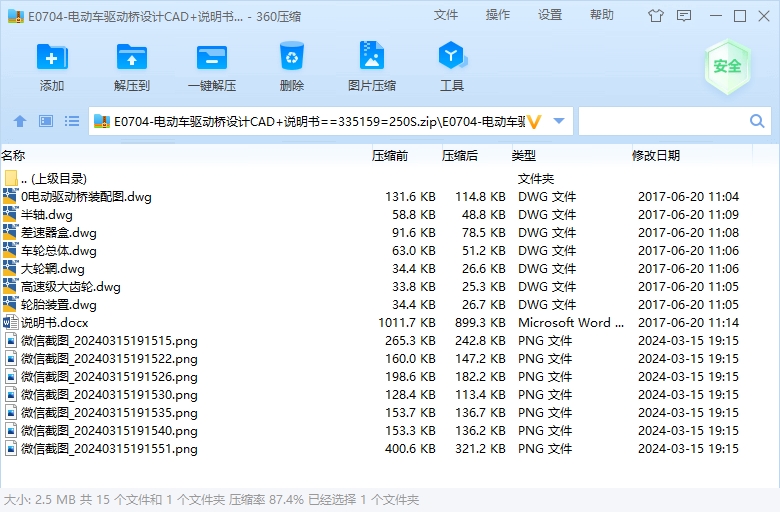Click the green 安全 security badge
Screen dimensions: 780x512
pos(727,67)
